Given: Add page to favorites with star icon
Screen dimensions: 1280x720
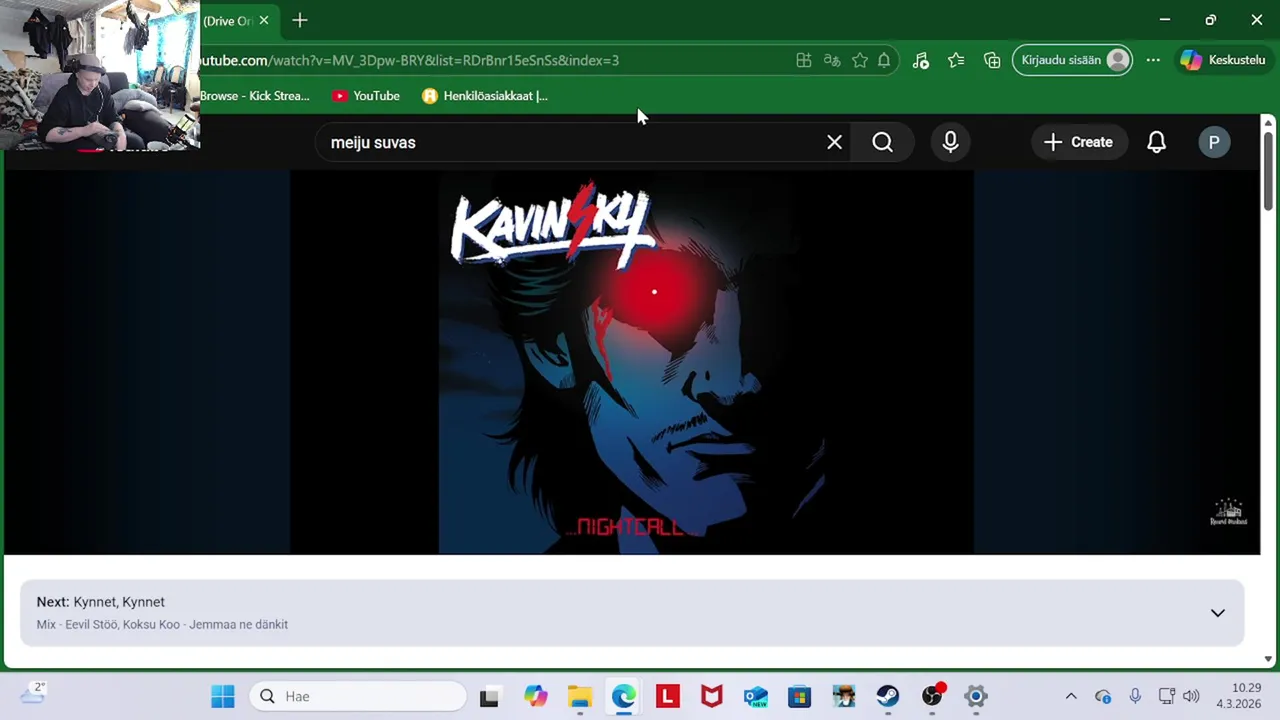Looking at the screenshot, I should coord(860,60).
